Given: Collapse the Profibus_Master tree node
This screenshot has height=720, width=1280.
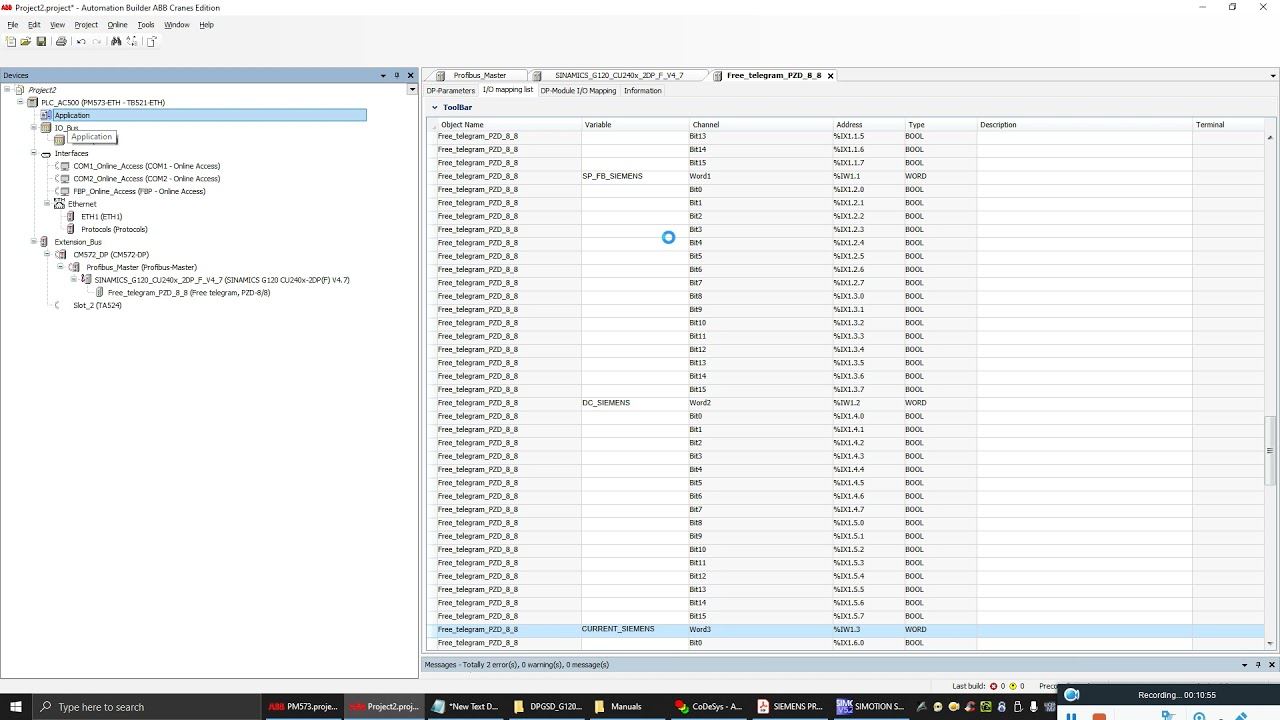Looking at the screenshot, I should click(x=61, y=267).
